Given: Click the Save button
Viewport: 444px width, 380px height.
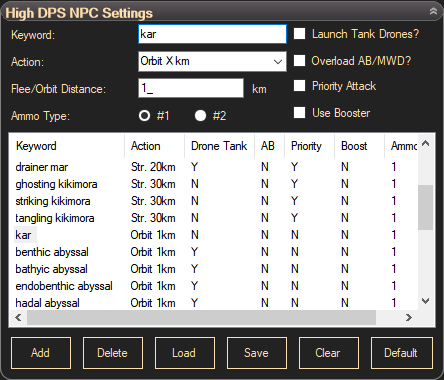Looking at the screenshot, I should [257, 353].
